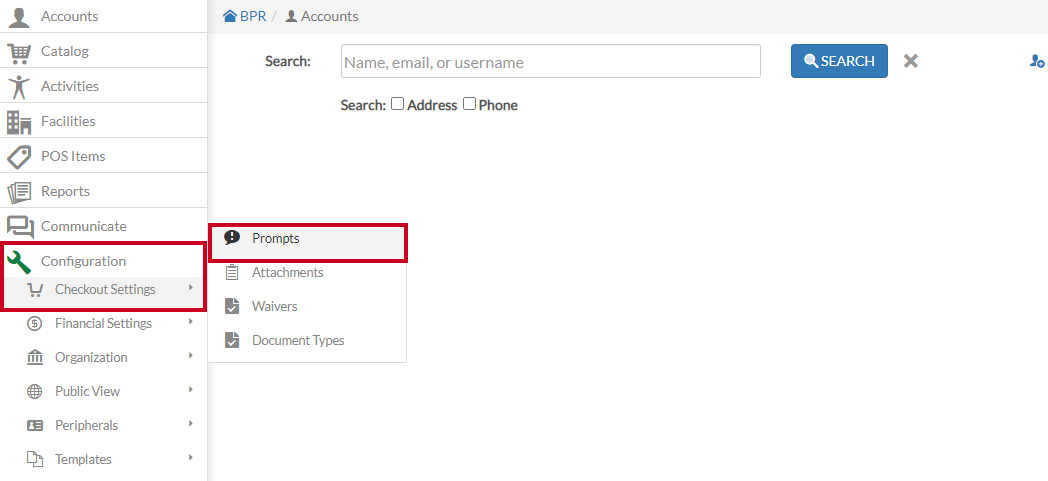Enable the Phone search checkbox
This screenshot has height=481, width=1048.
470,104
